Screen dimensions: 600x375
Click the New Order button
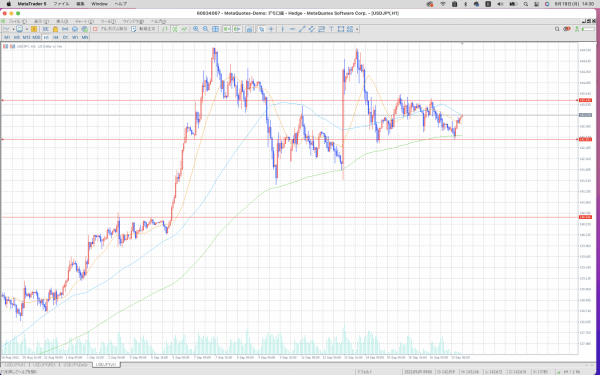143,29
